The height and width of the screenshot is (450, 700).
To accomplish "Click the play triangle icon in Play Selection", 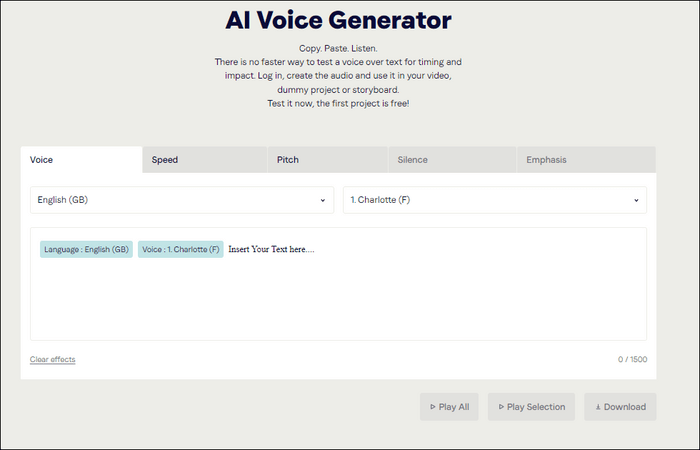I will coord(501,407).
